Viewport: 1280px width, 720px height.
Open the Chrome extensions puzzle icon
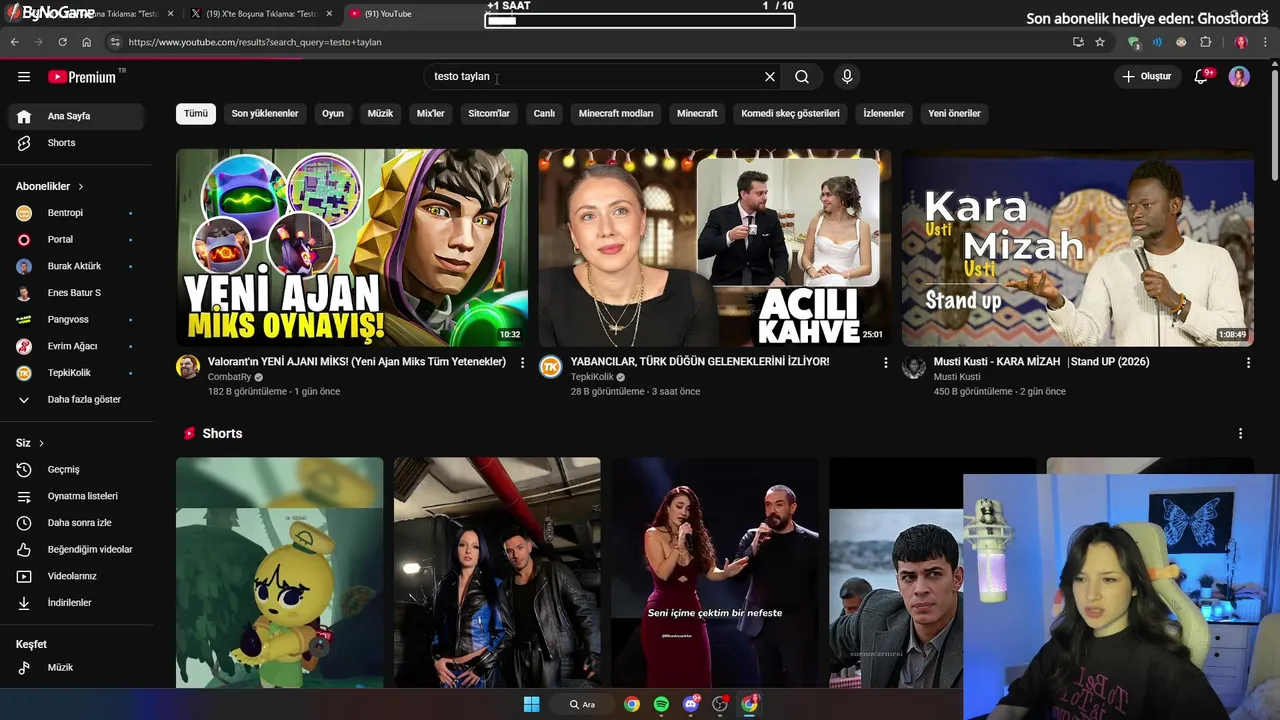1205,42
